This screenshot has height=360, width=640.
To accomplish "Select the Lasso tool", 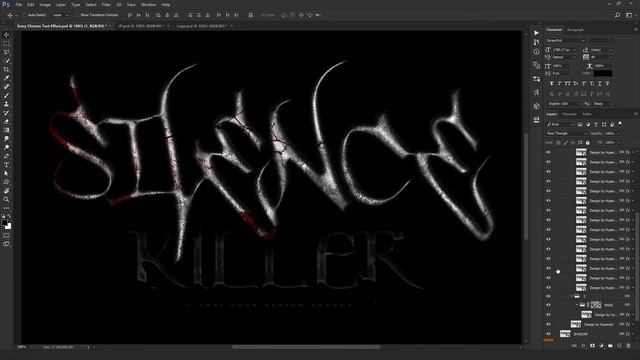I will pyautogui.click(x=7, y=52).
